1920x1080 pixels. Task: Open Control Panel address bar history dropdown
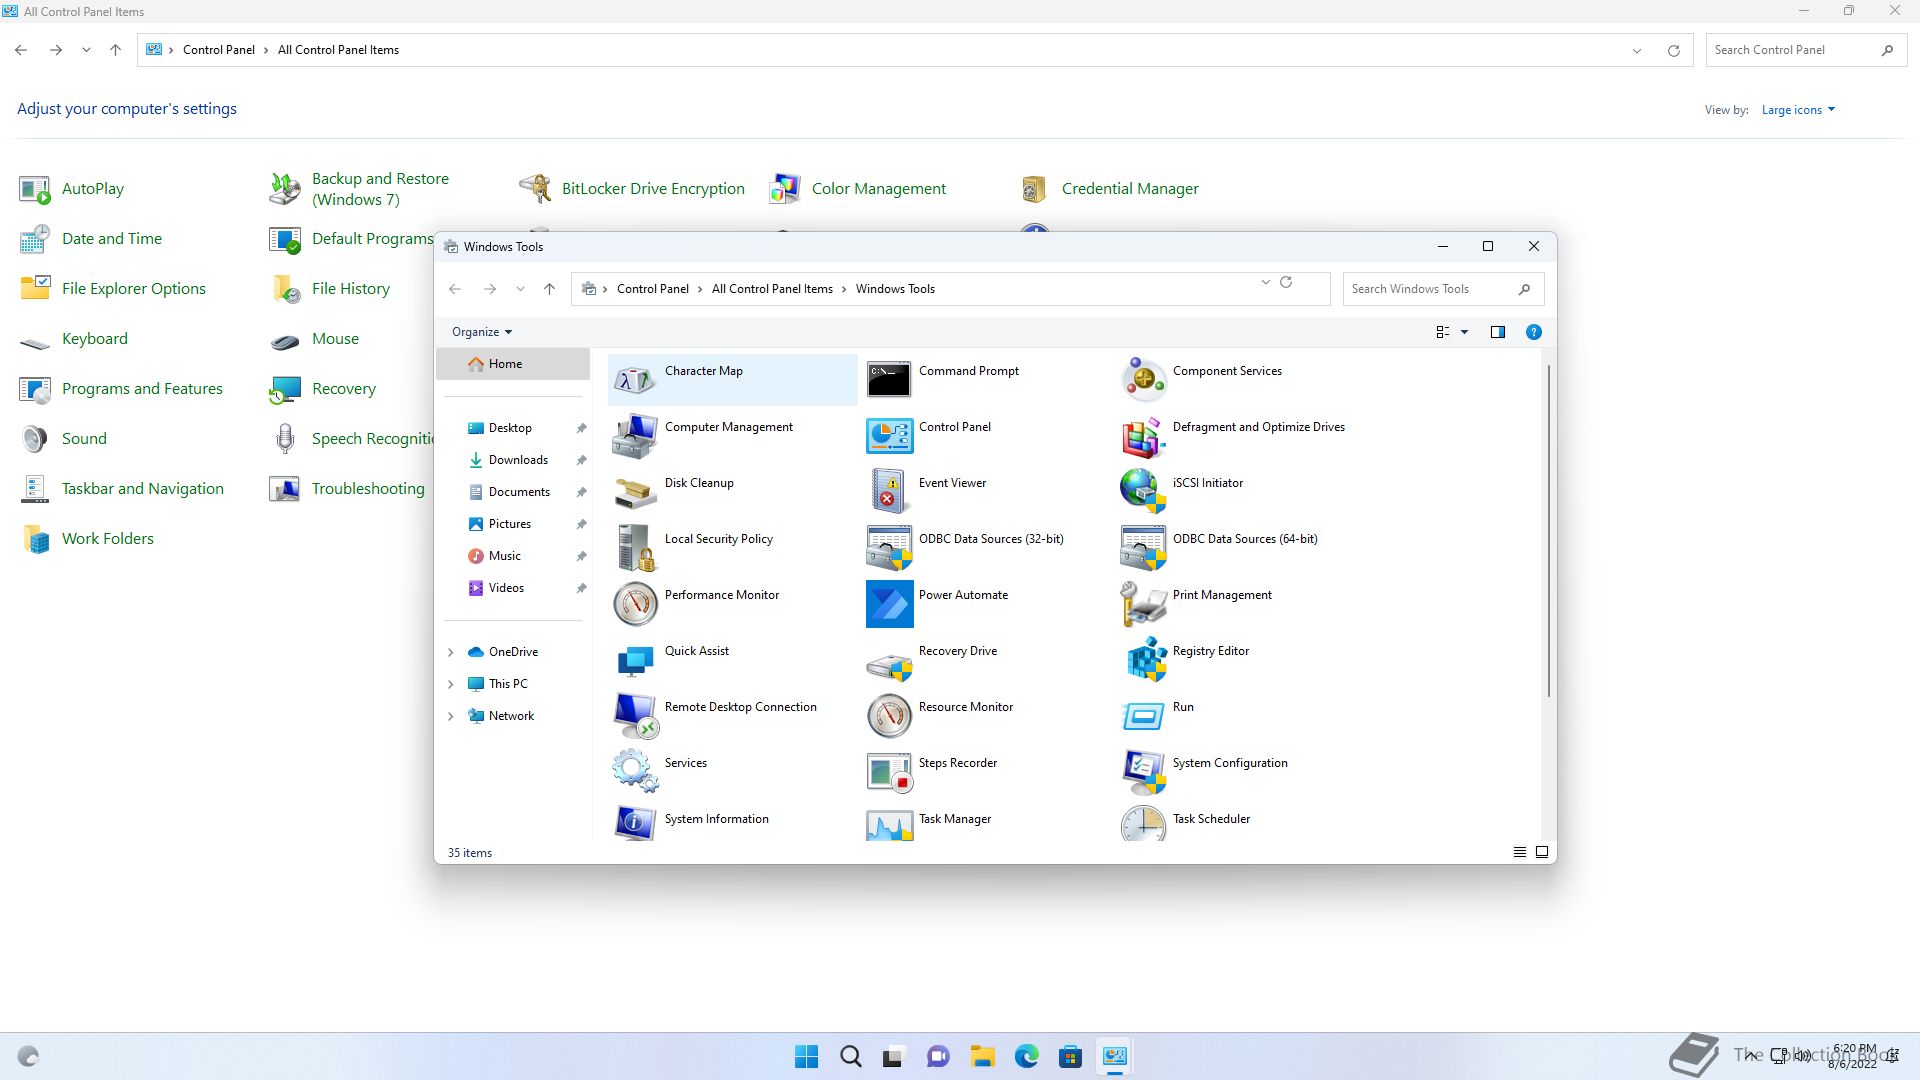(1637, 50)
